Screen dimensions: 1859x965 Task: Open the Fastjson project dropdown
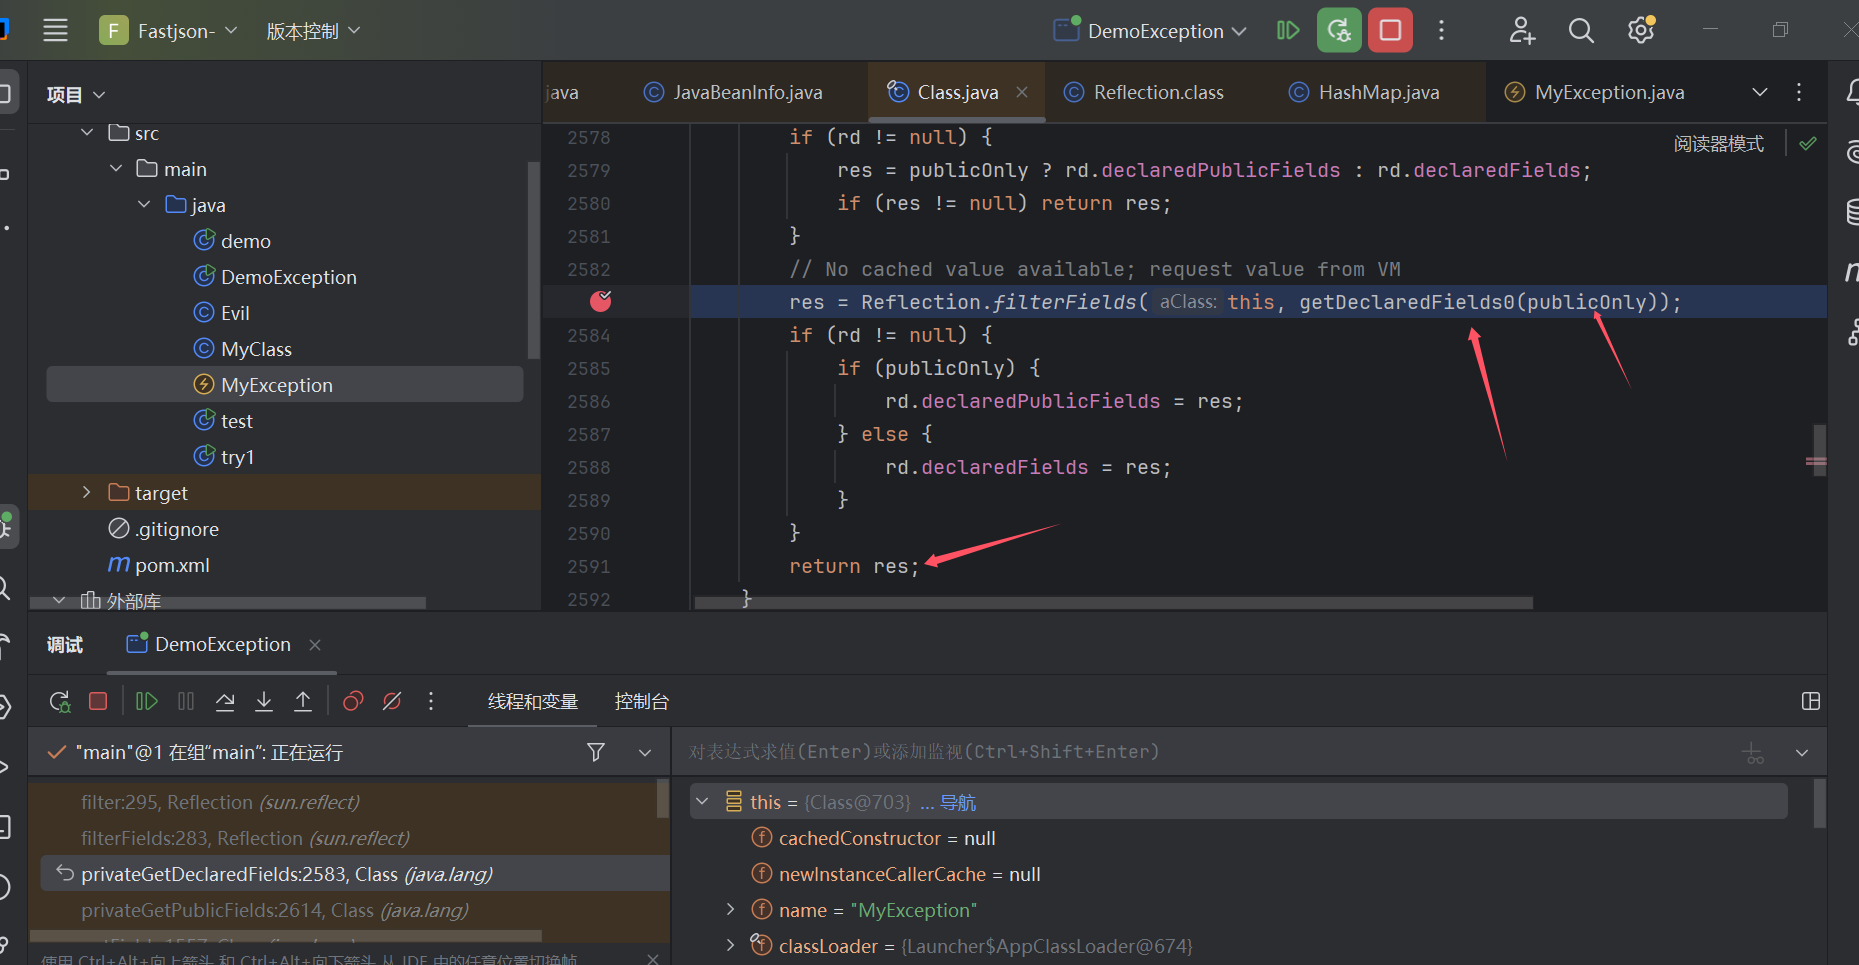click(x=168, y=31)
